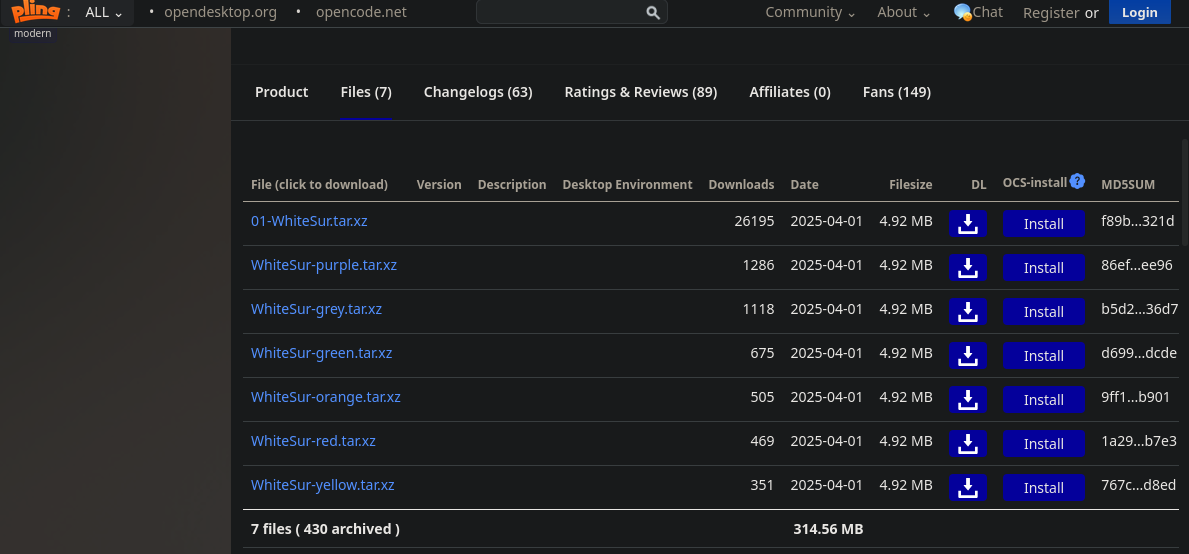Expand the ALL category dropdown
This screenshot has height=554, width=1189.
pyautogui.click(x=104, y=12)
